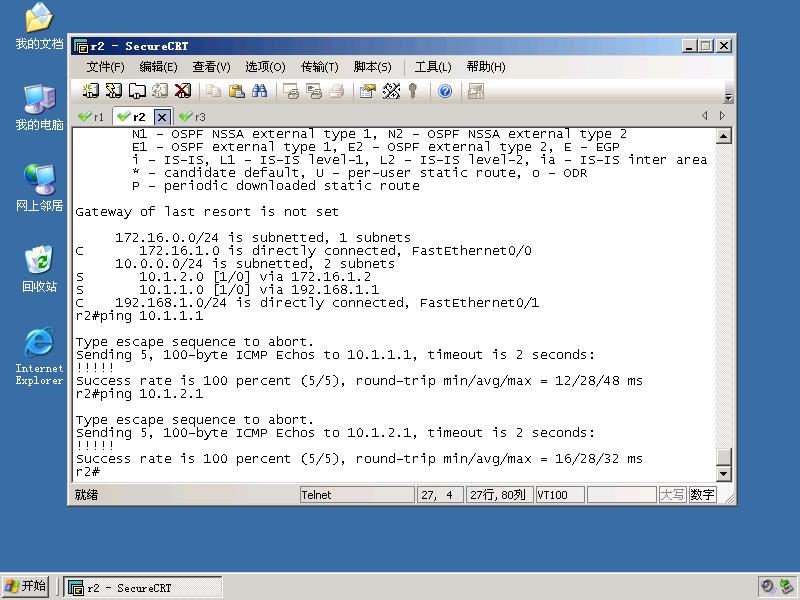Click the r2# prompt on last line
This screenshot has height=600, width=800.
pos(88,472)
